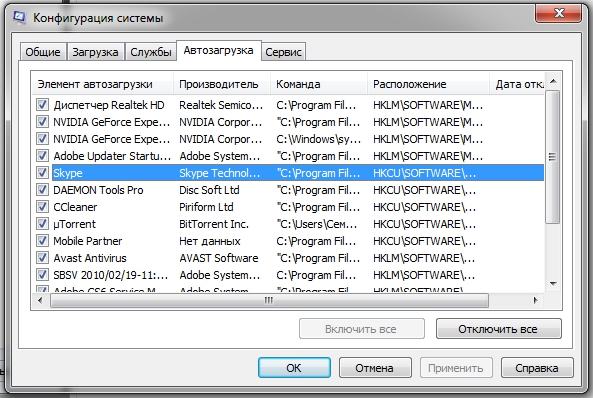Image resolution: width=593 pixels, height=398 pixels.
Task: Click the Применить button
Action: click(456, 368)
